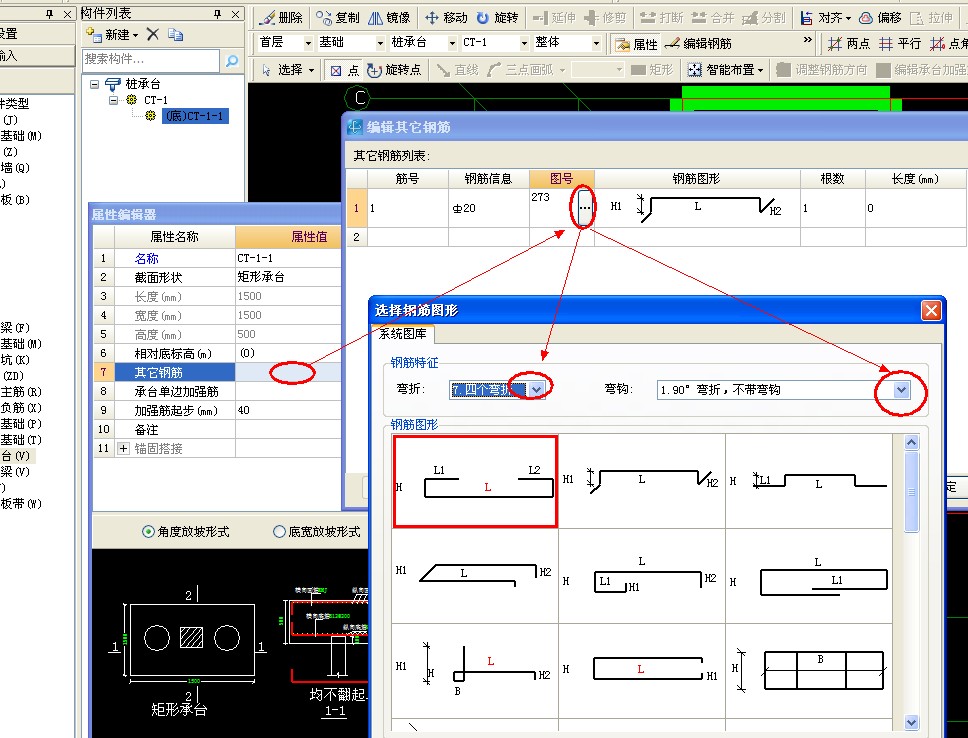Select first rebar shape thumbnail with L1 L2
This screenshot has width=968, height=738.
[475, 481]
